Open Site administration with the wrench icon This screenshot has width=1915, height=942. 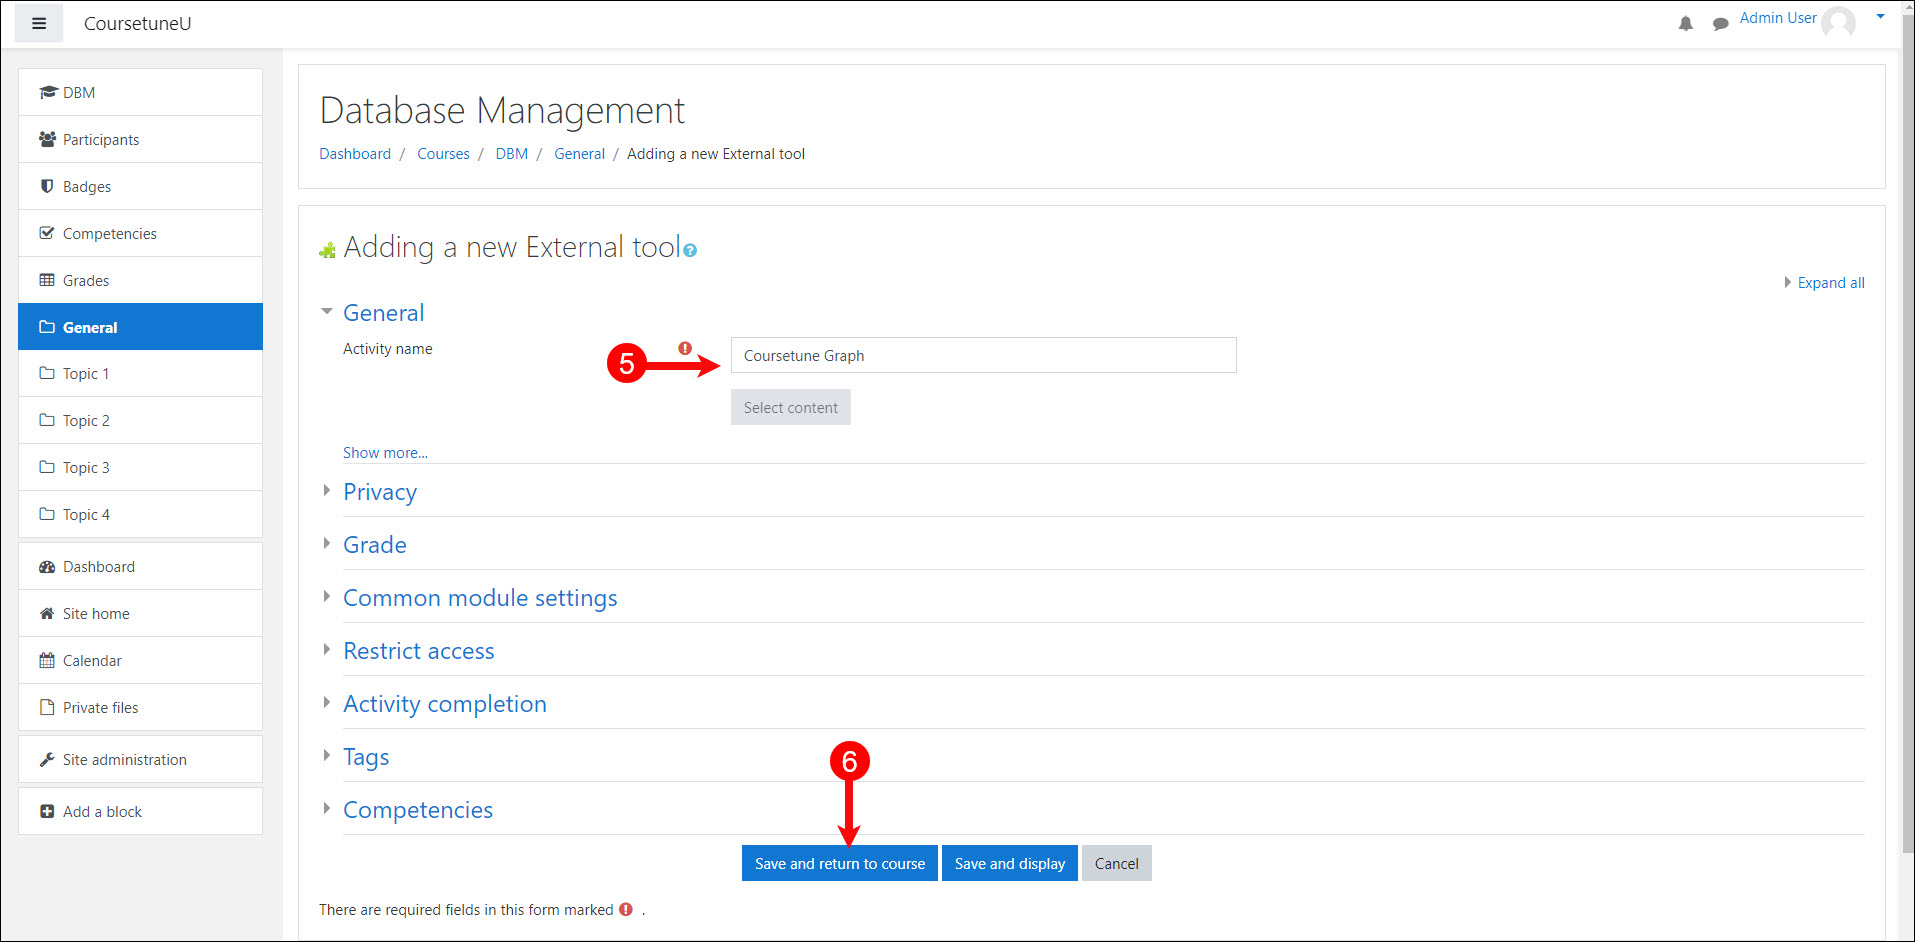(x=47, y=760)
